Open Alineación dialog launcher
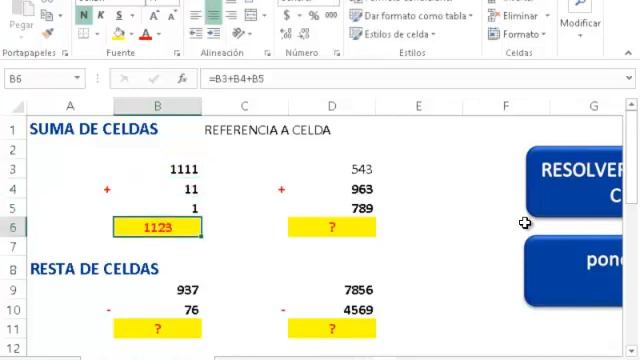This screenshot has width=640, height=360. coord(267,53)
